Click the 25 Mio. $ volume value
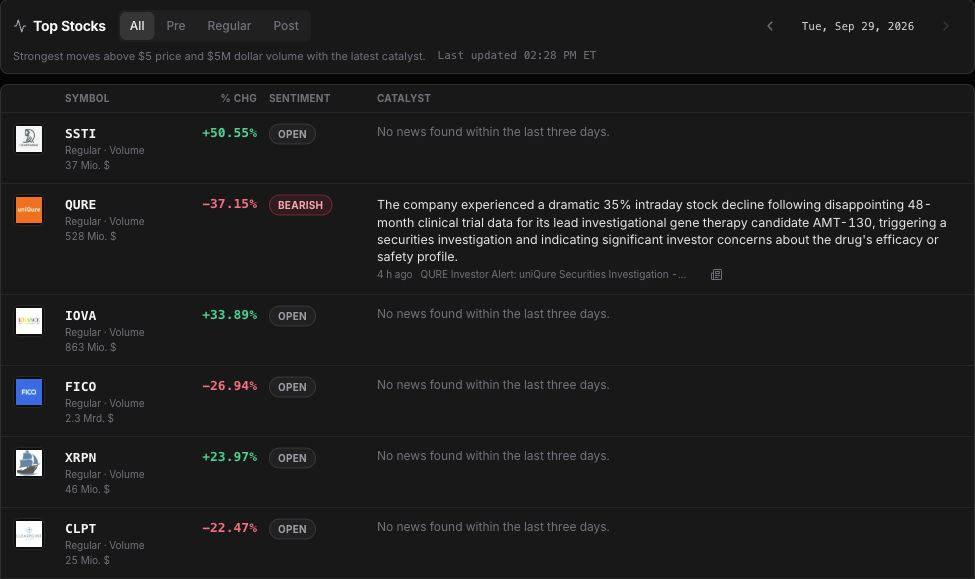Viewport: 975px width, 579px height. point(87,560)
